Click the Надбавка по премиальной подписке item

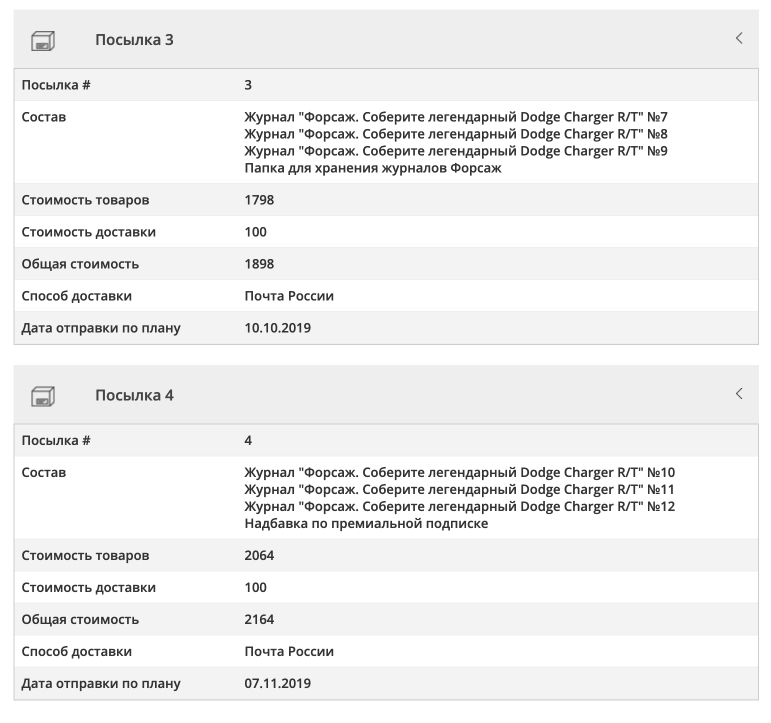(x=366, y=523)
